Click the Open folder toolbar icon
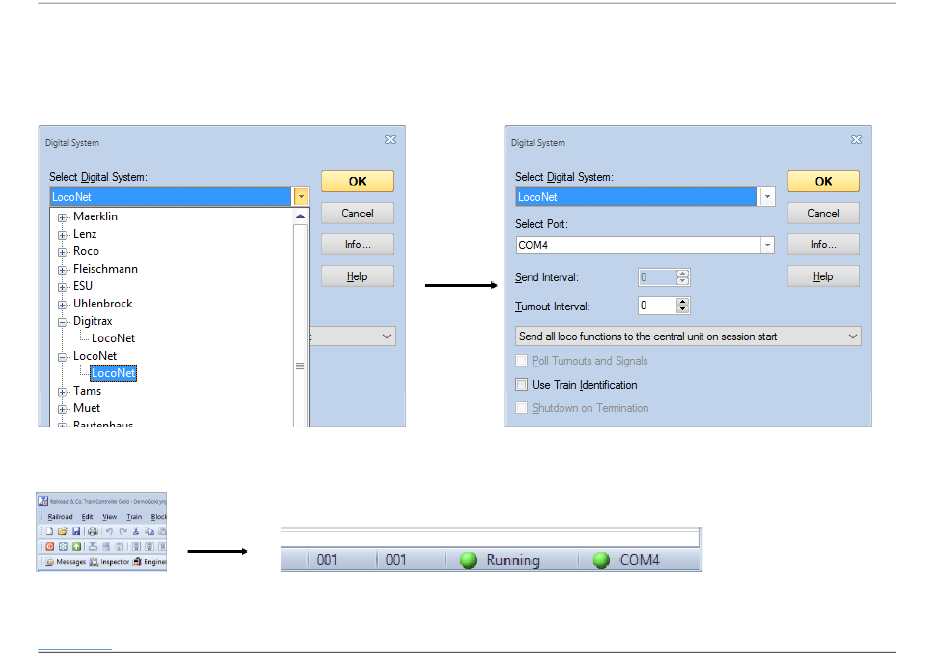This screenshot has height=655, width=950. pyautogui.click(x=62, y=531)
